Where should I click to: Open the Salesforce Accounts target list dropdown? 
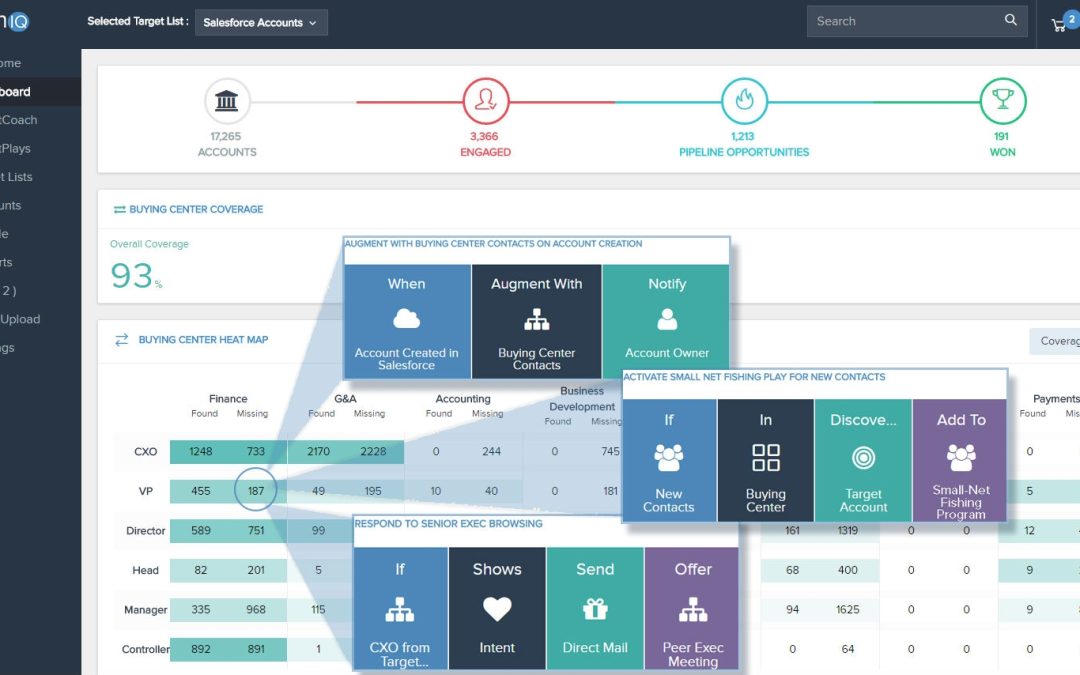(x=261, y=22)
